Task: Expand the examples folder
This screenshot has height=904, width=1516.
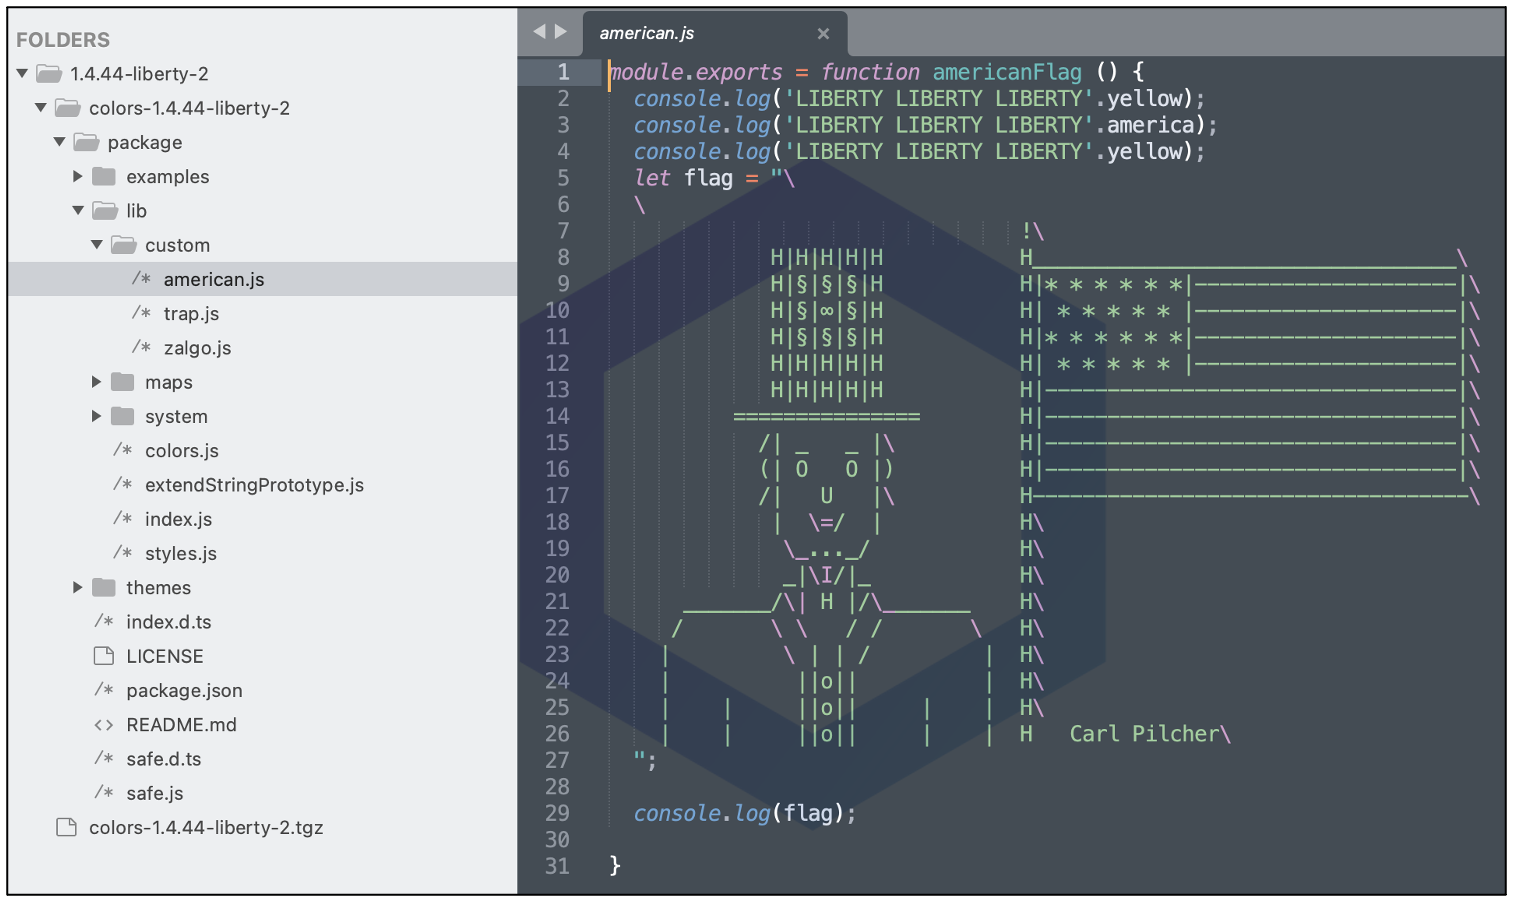Action: pyautogui.click(x=78, y=177)
